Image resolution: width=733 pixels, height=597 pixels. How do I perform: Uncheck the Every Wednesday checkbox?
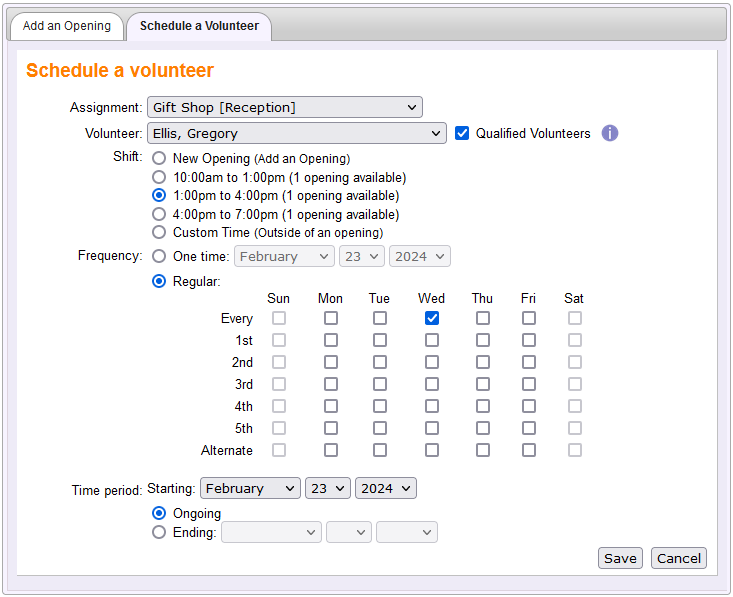pos(432,318)
